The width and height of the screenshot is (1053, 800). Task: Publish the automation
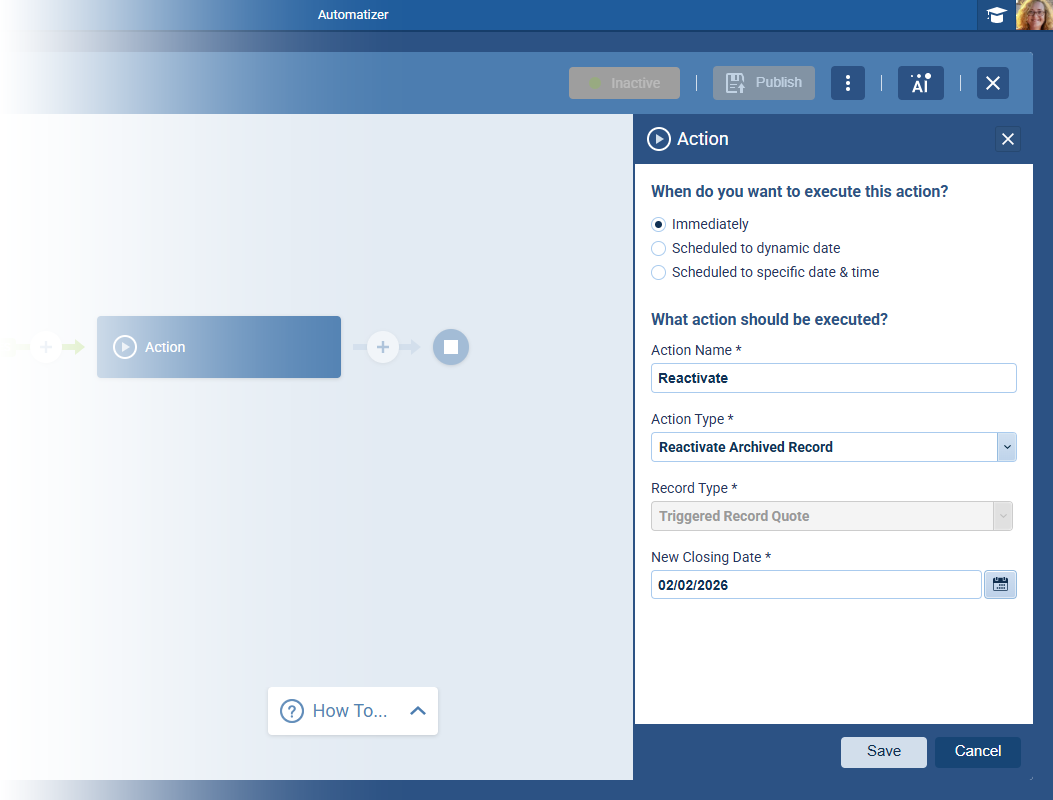point(763,83)
